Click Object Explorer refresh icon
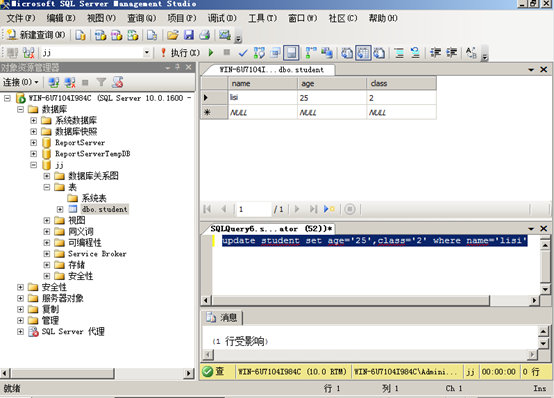This screenshot has width=554, height=398. 117,83
